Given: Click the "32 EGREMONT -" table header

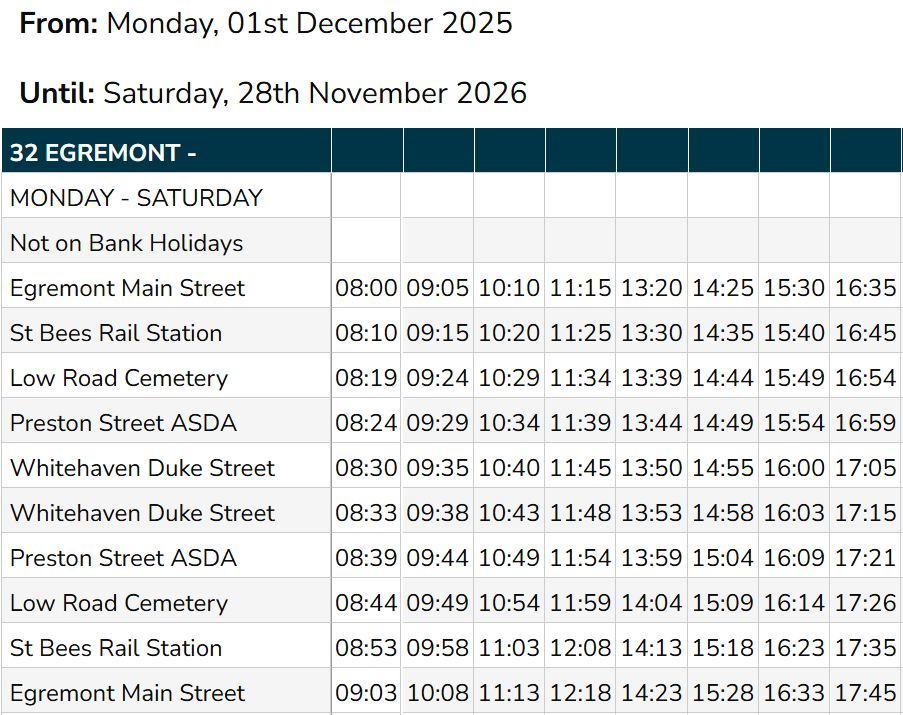Looking at the screenshot, I should (x=103, y=153).
